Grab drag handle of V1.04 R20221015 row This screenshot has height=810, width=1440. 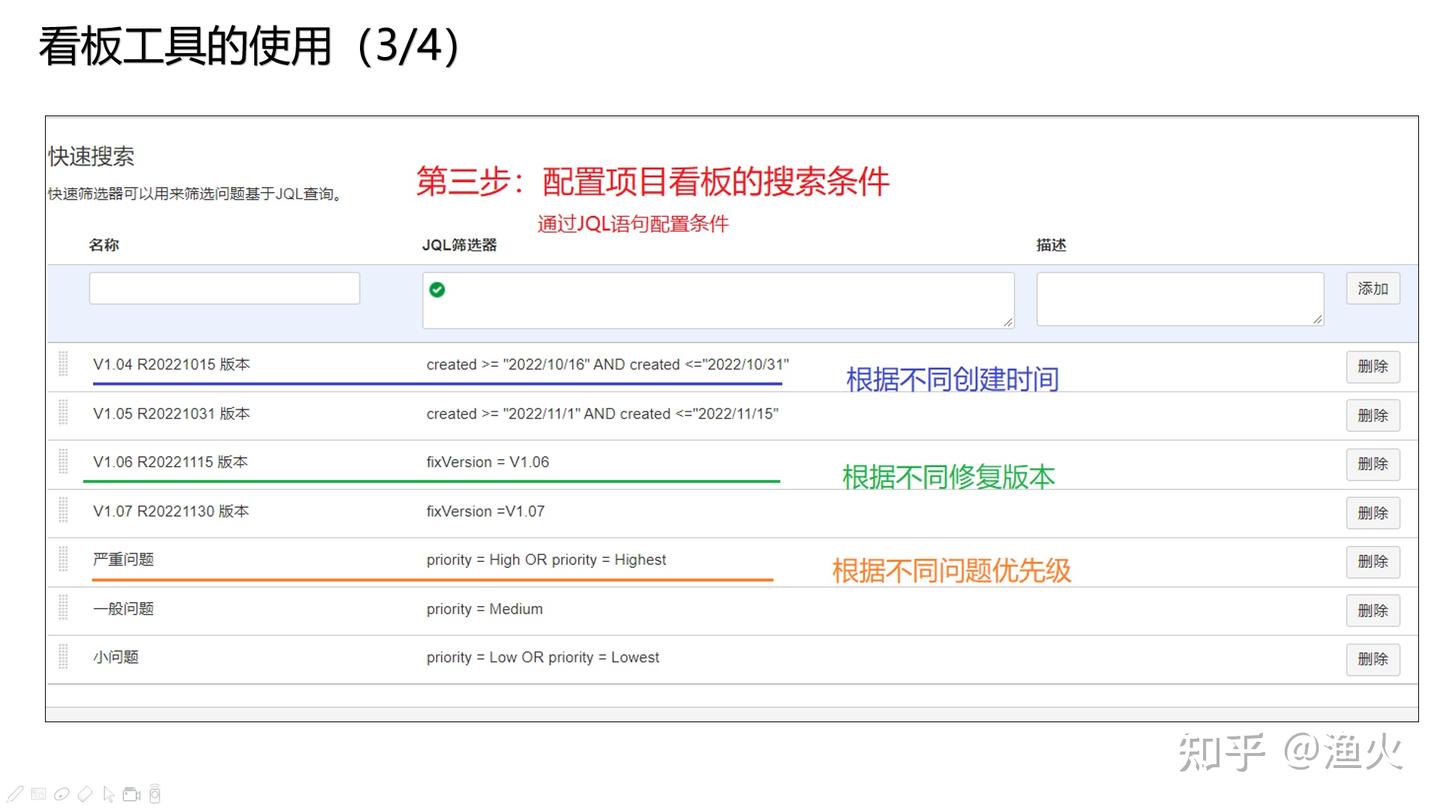[x=64, y=365]
